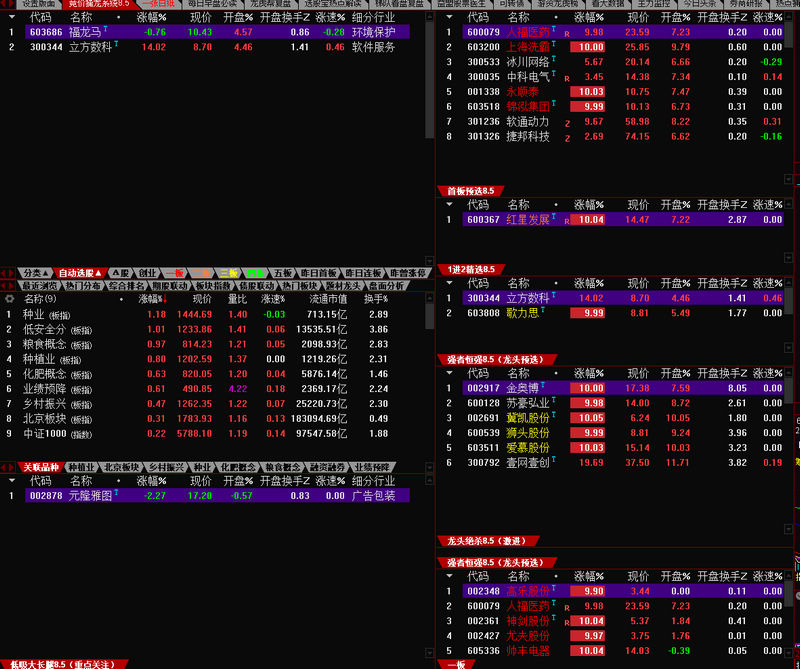Click the sort arrow next to 涨幅% in sector list
800x669 pixels.
pos(165,299)
